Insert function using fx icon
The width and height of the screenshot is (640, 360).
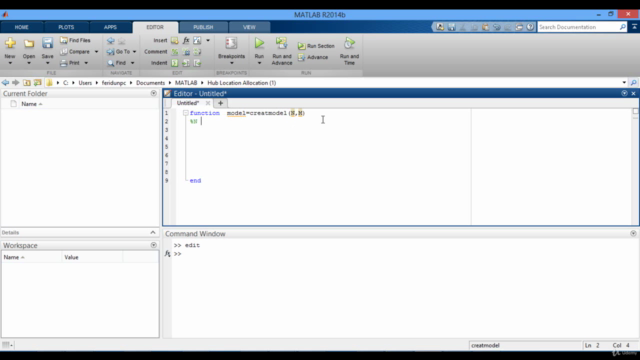(186, 40)
